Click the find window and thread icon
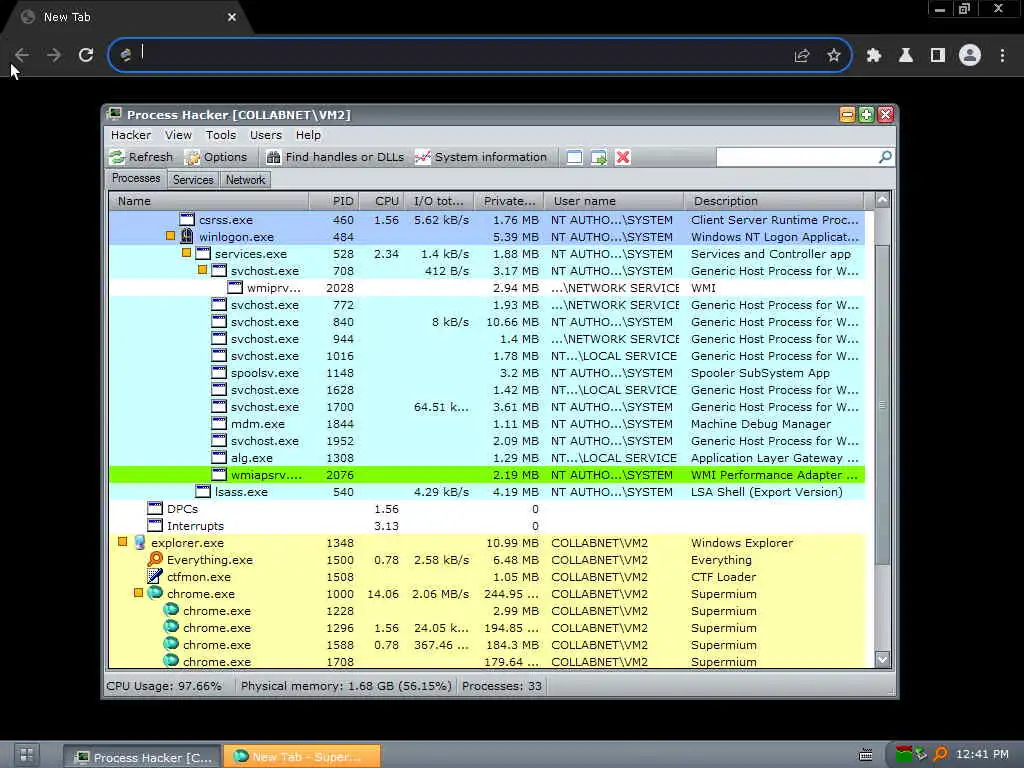This screenshot has height=768, width=1024. [x=598, y=157]
